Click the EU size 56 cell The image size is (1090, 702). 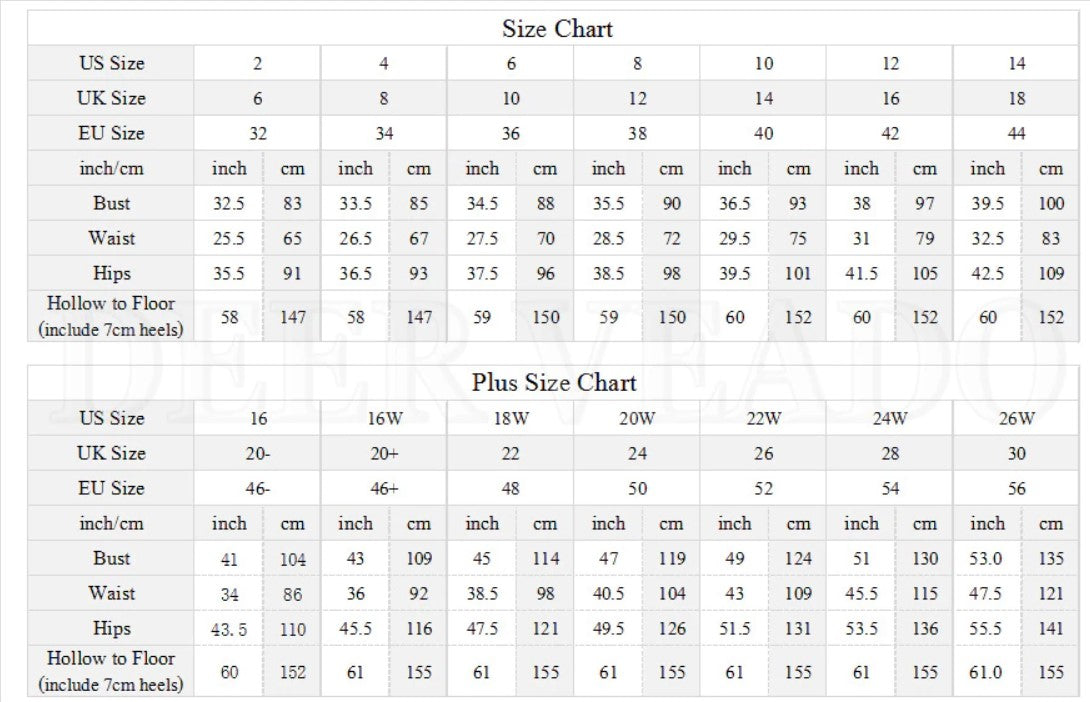(x=1016, y=489)
